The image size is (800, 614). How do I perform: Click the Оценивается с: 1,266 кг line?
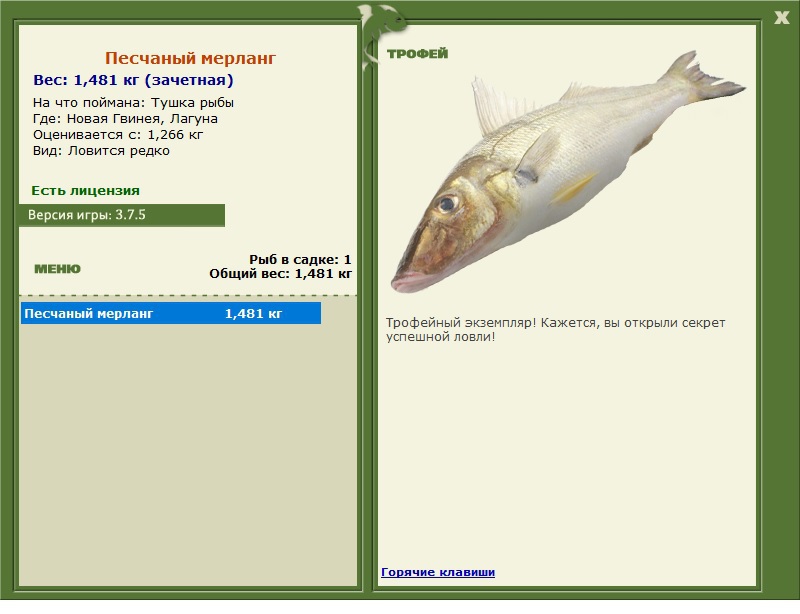click(x=118, y=135)
